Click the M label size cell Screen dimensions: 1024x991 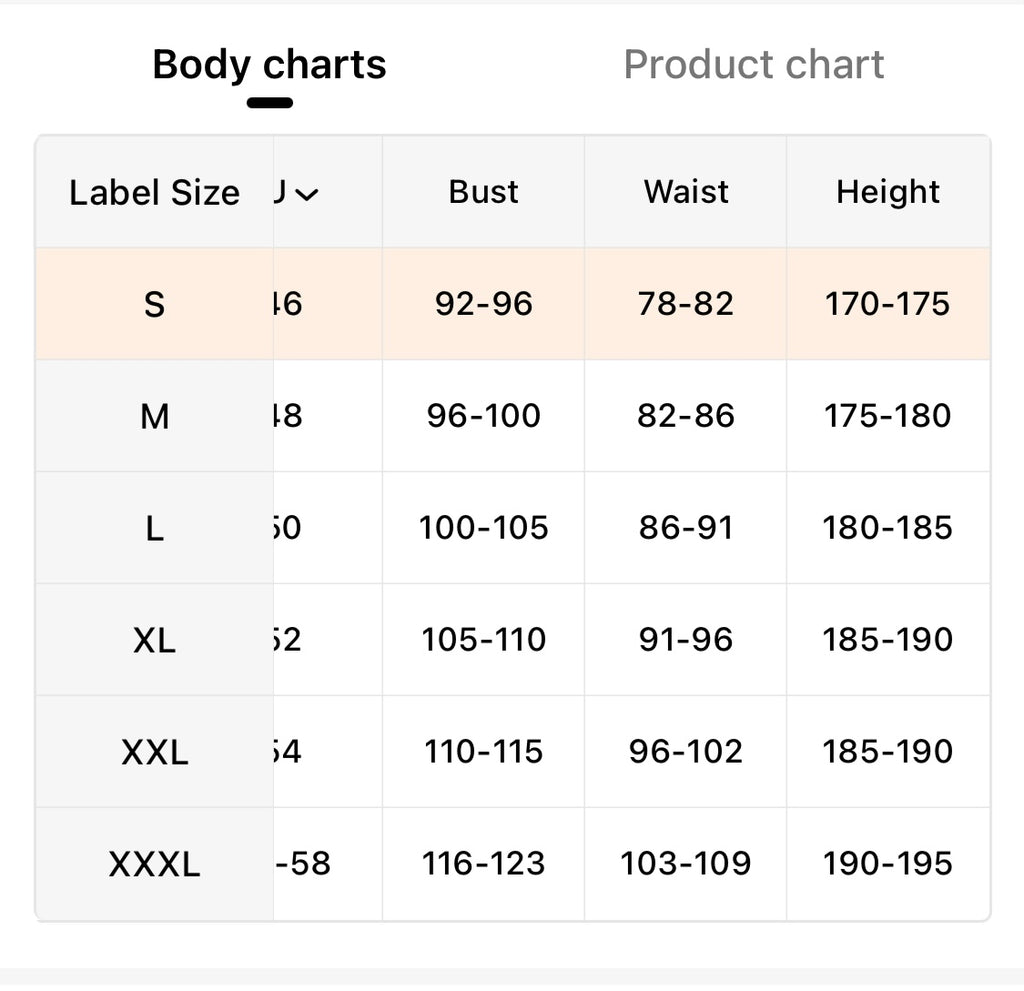click(x=154, y=416)
